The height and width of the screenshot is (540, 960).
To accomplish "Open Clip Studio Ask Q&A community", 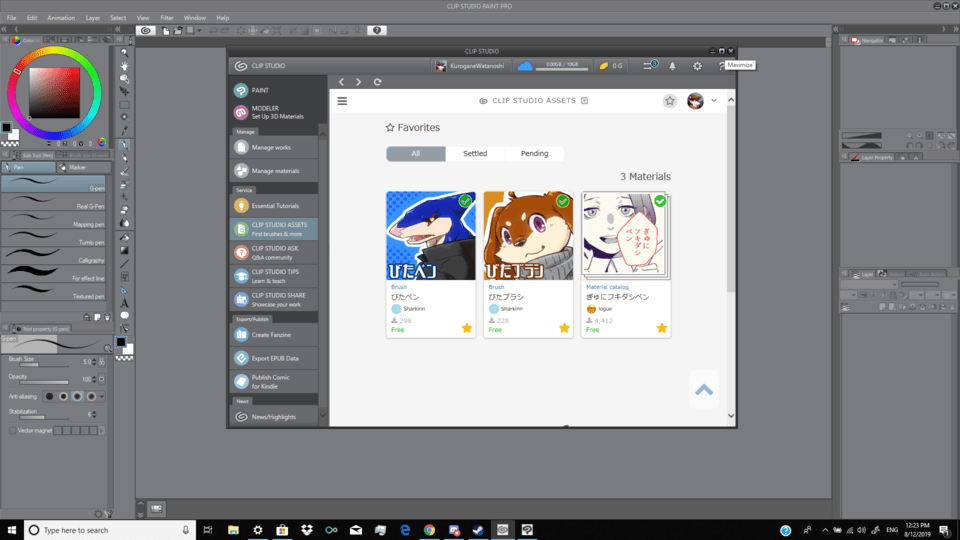I will tap(274, 253).
